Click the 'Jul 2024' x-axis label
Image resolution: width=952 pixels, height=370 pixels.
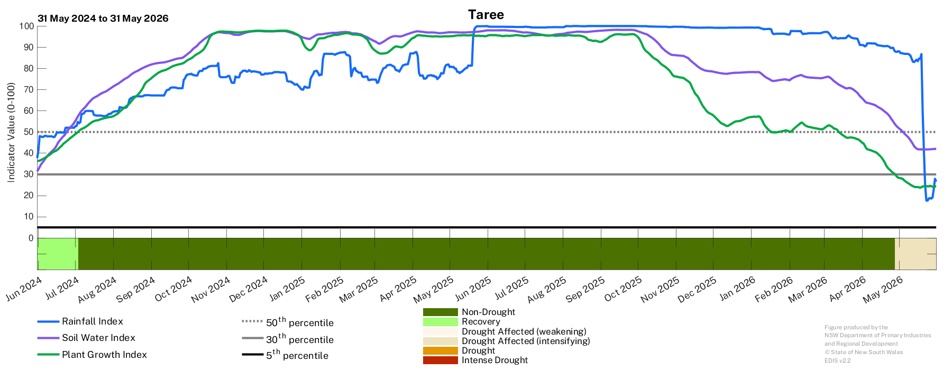[62, 288]
